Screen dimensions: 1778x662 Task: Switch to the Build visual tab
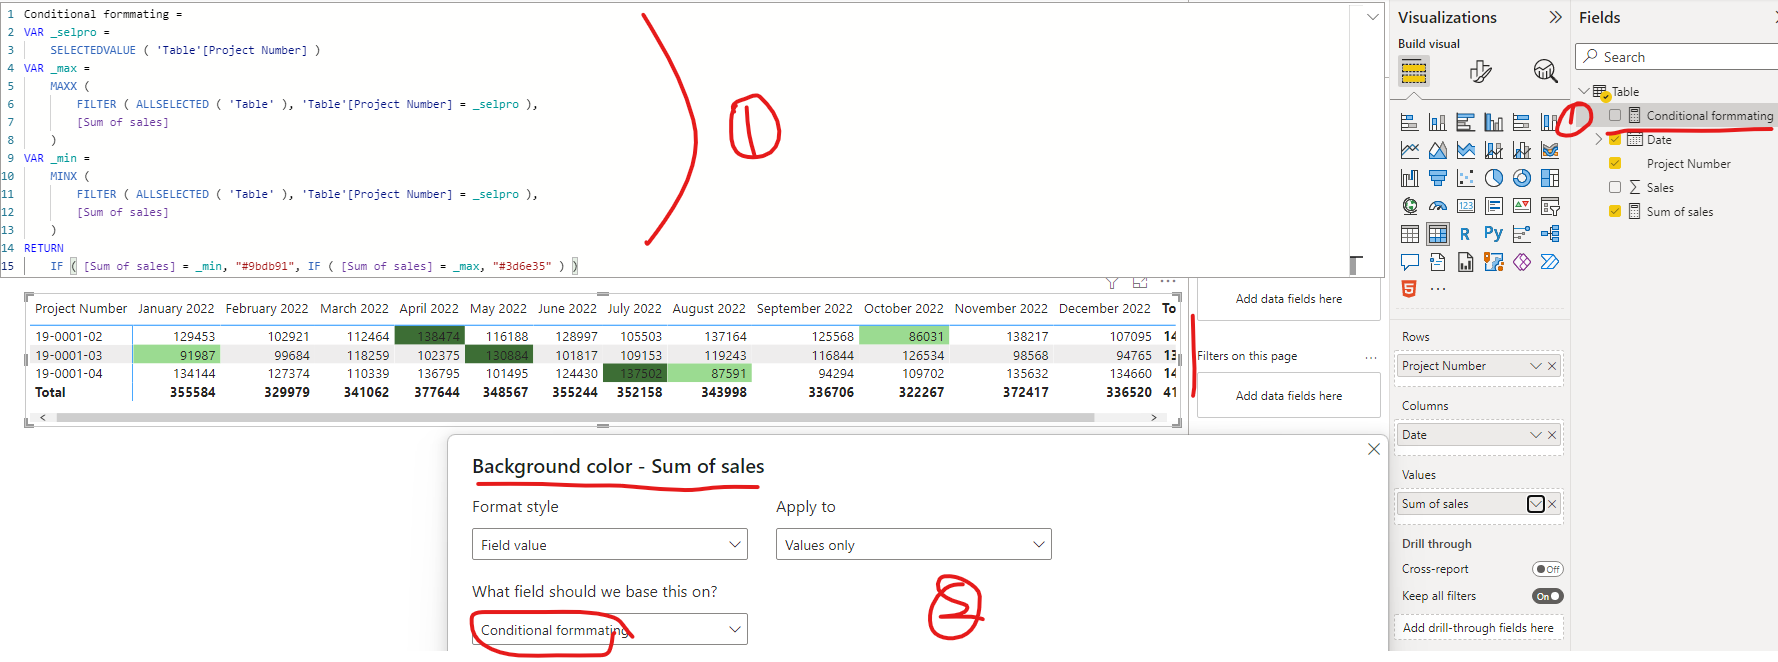(x=1414, y=71)
